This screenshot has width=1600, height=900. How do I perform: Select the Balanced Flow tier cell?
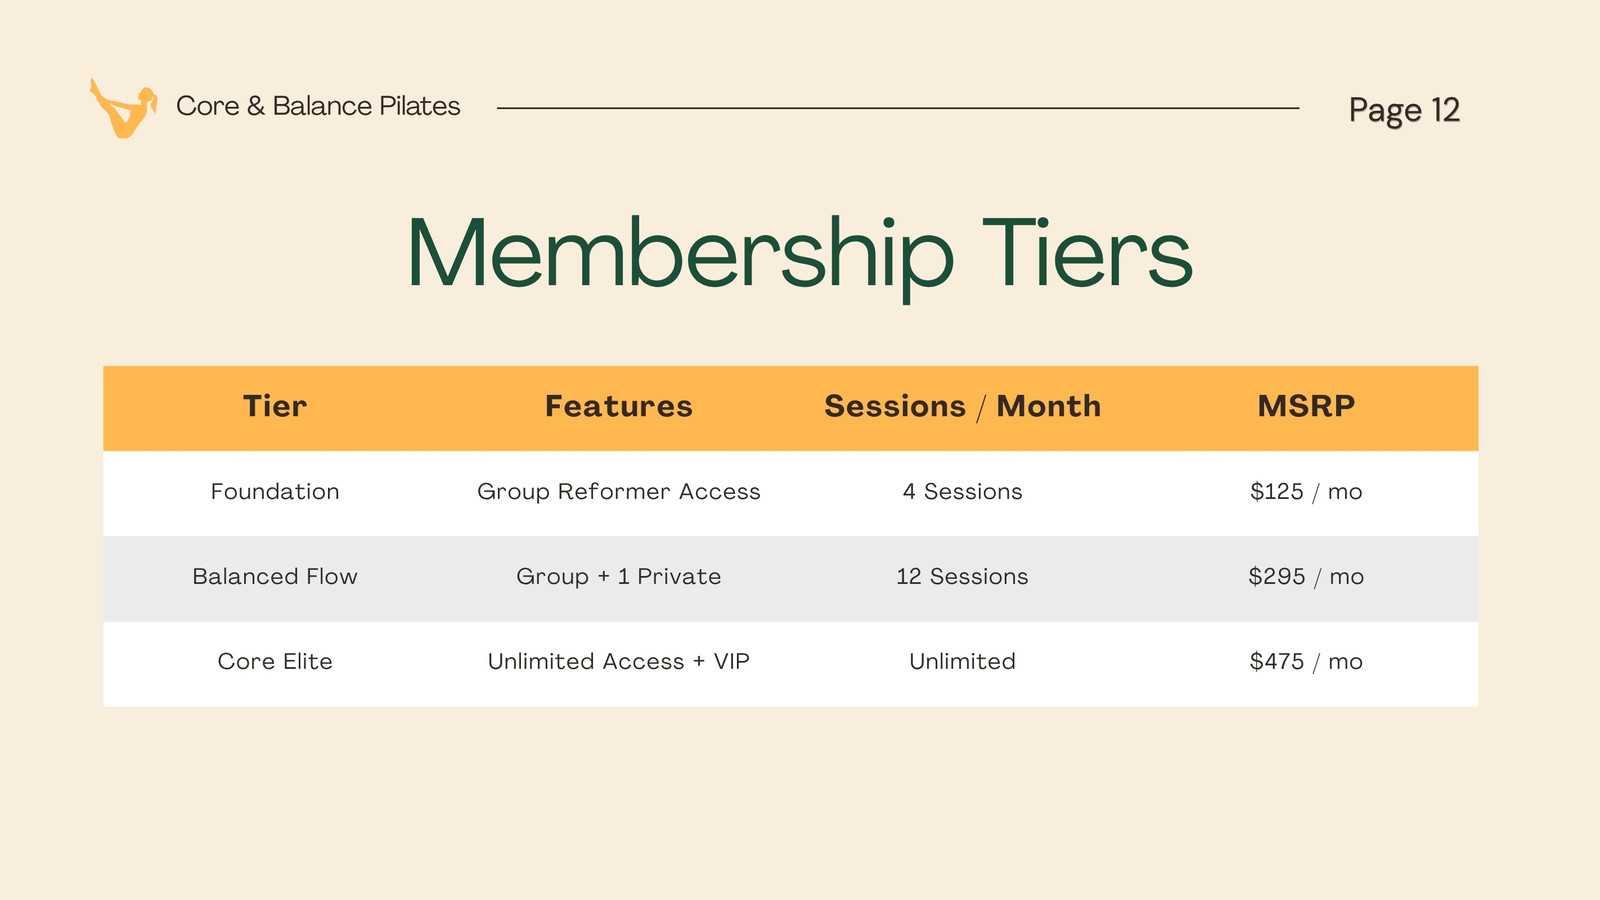(275, 577)
